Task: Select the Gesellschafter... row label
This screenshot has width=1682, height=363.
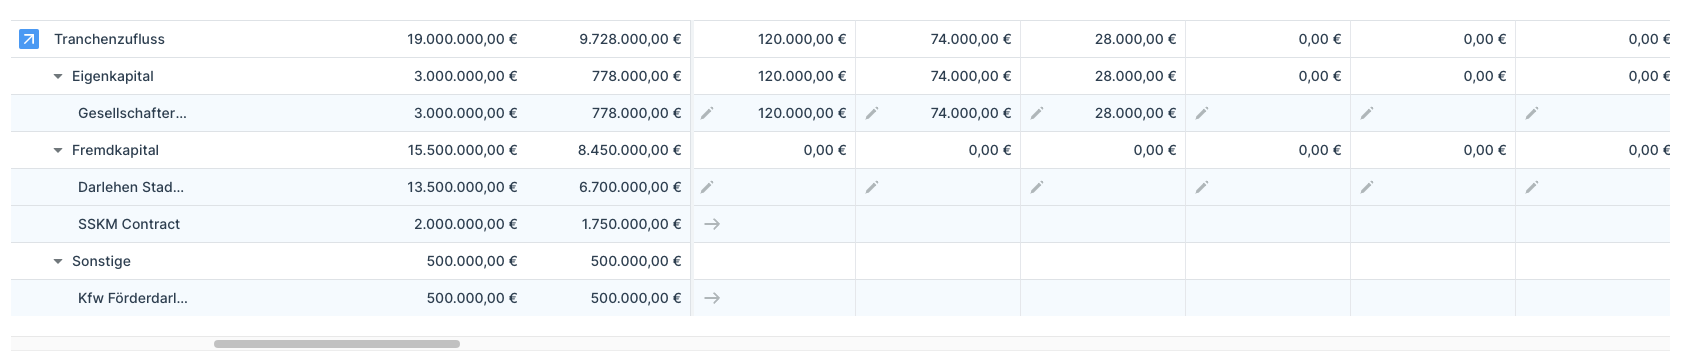Action: 132,113
